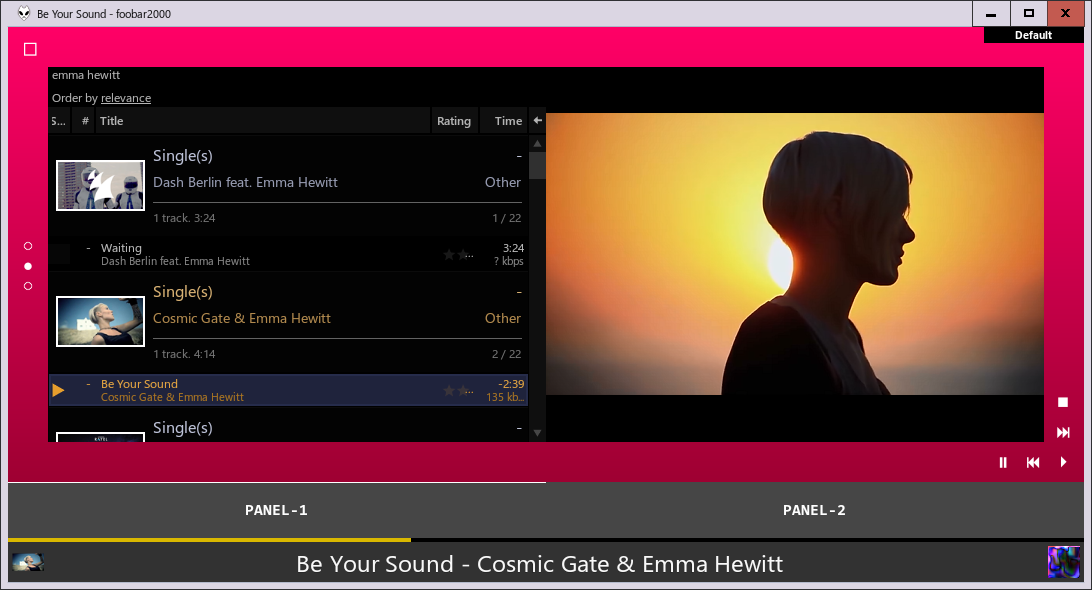The image size is (1092, 590).
Task: Sort by the Title column header
Action: 263,121
